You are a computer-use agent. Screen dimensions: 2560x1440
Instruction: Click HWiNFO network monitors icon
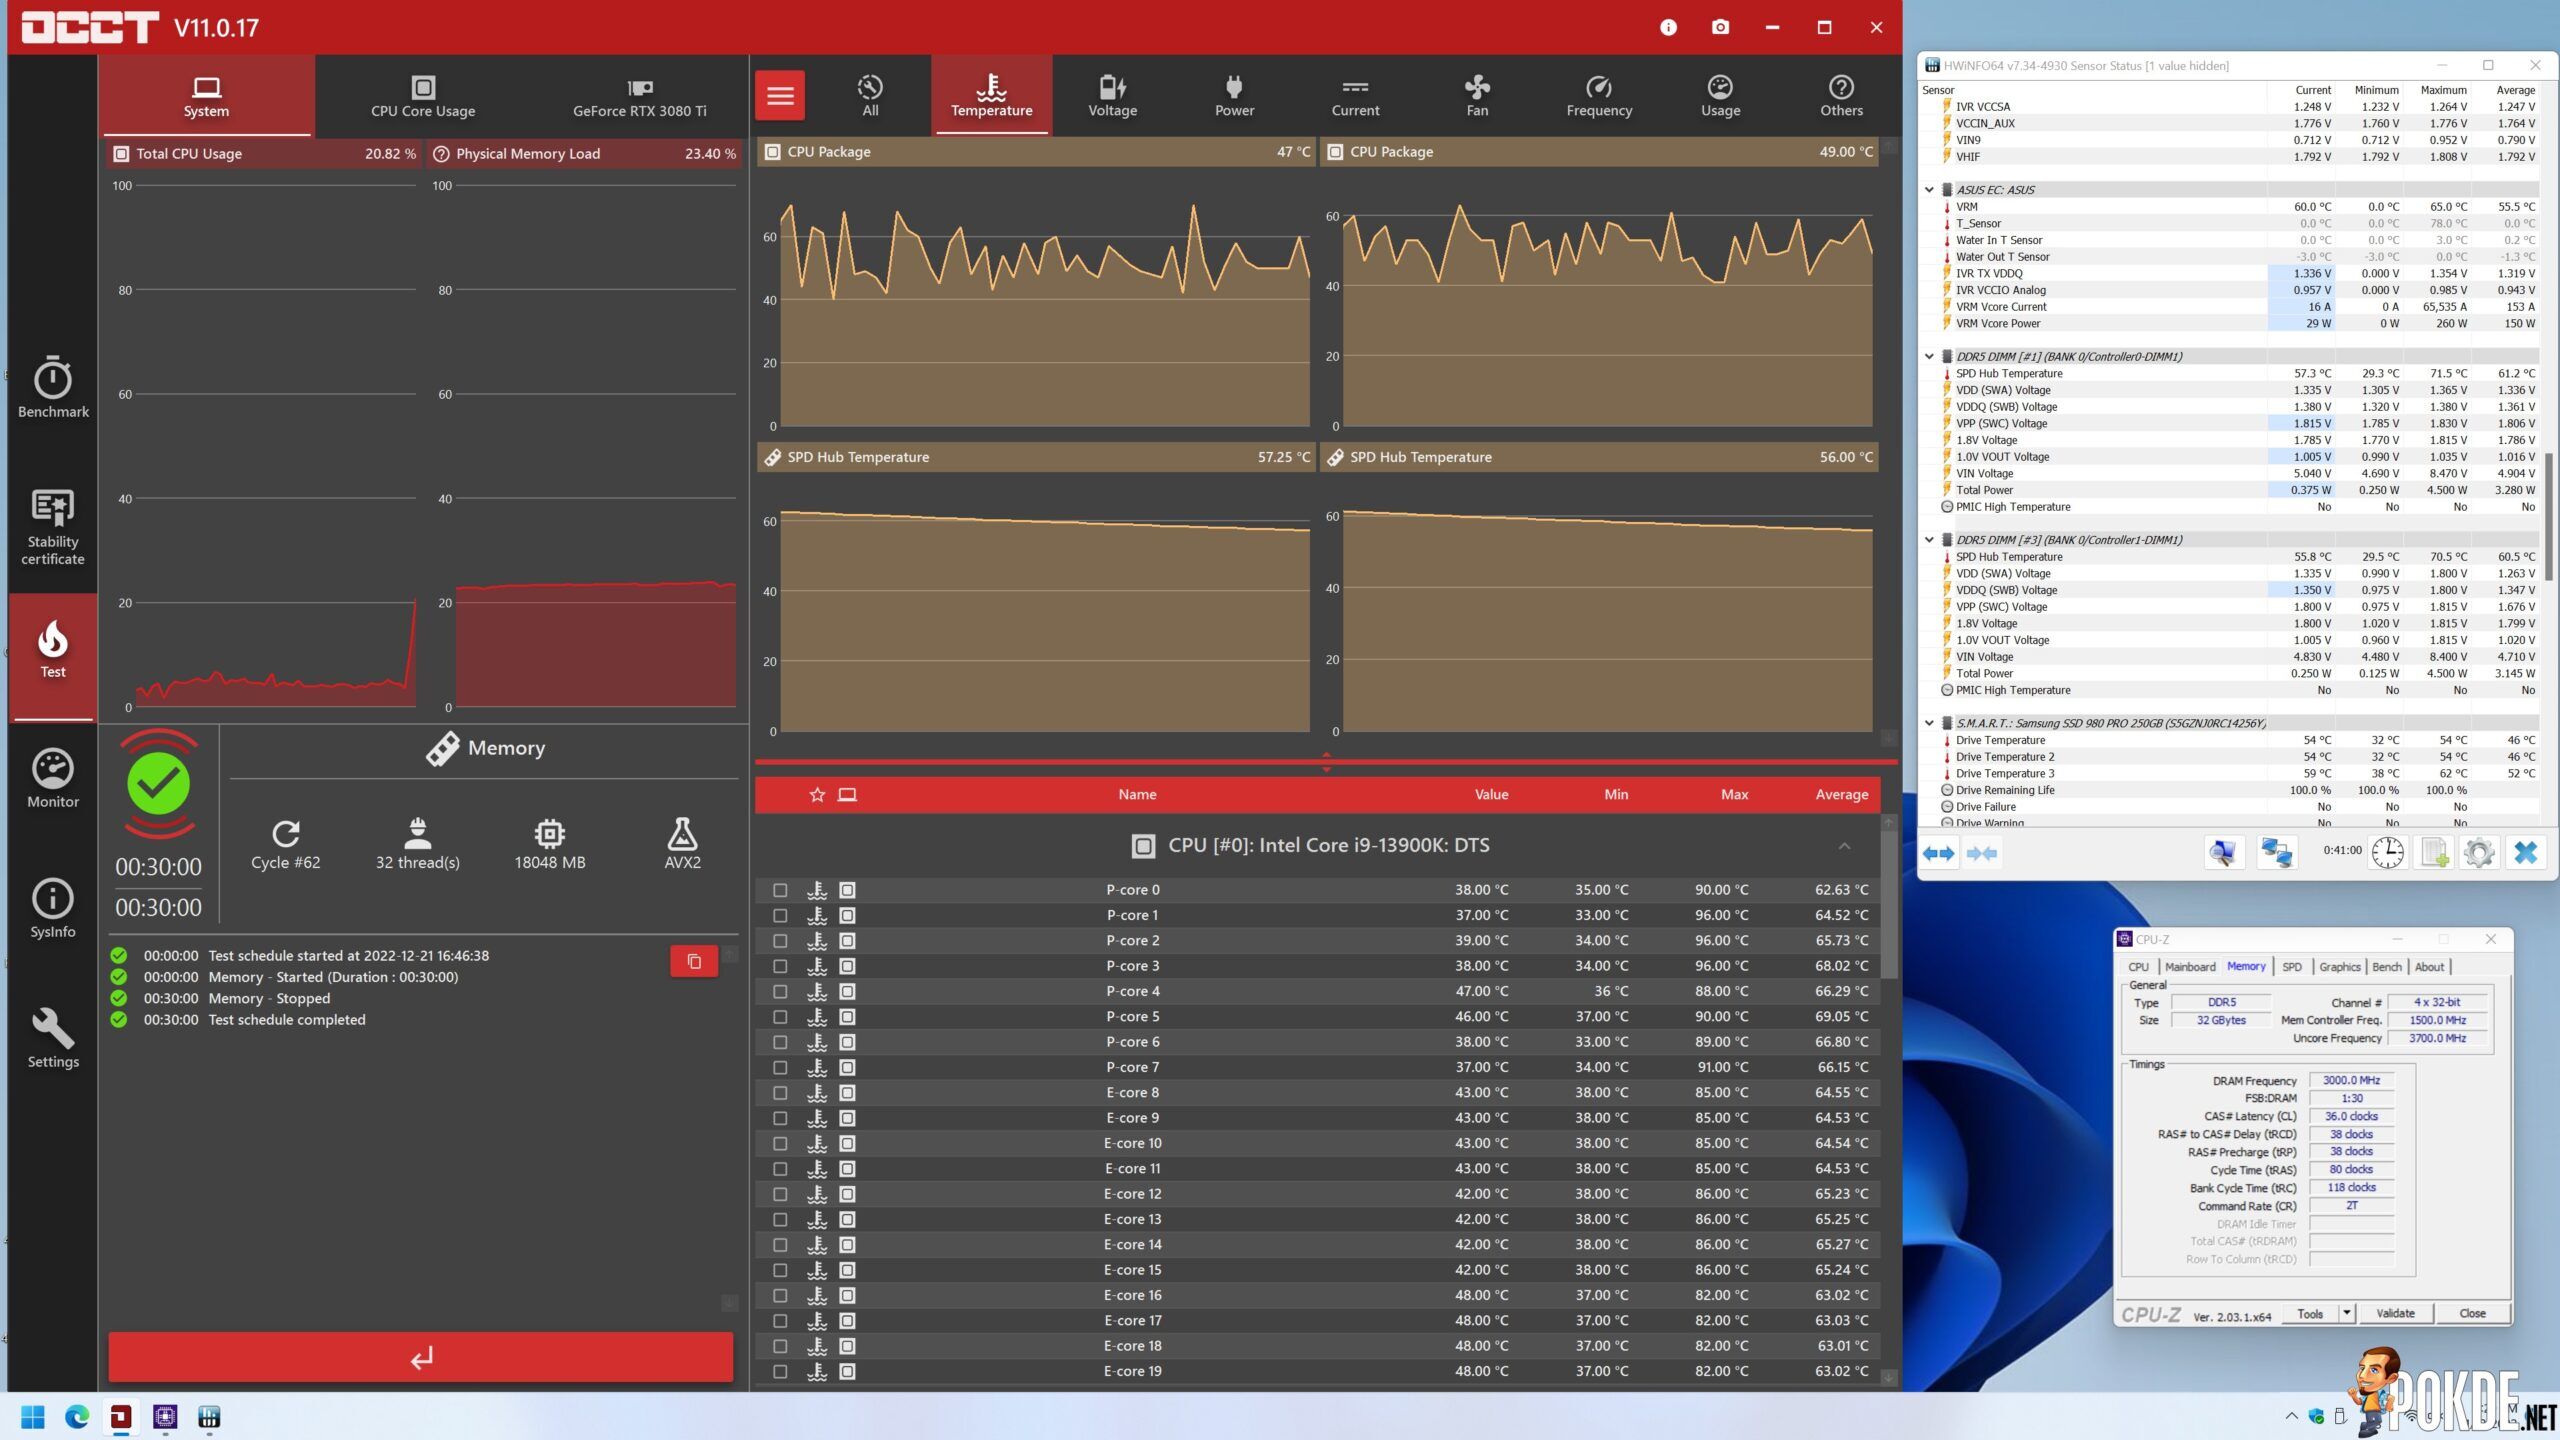pyautogui.click(x=2277, y=853)
